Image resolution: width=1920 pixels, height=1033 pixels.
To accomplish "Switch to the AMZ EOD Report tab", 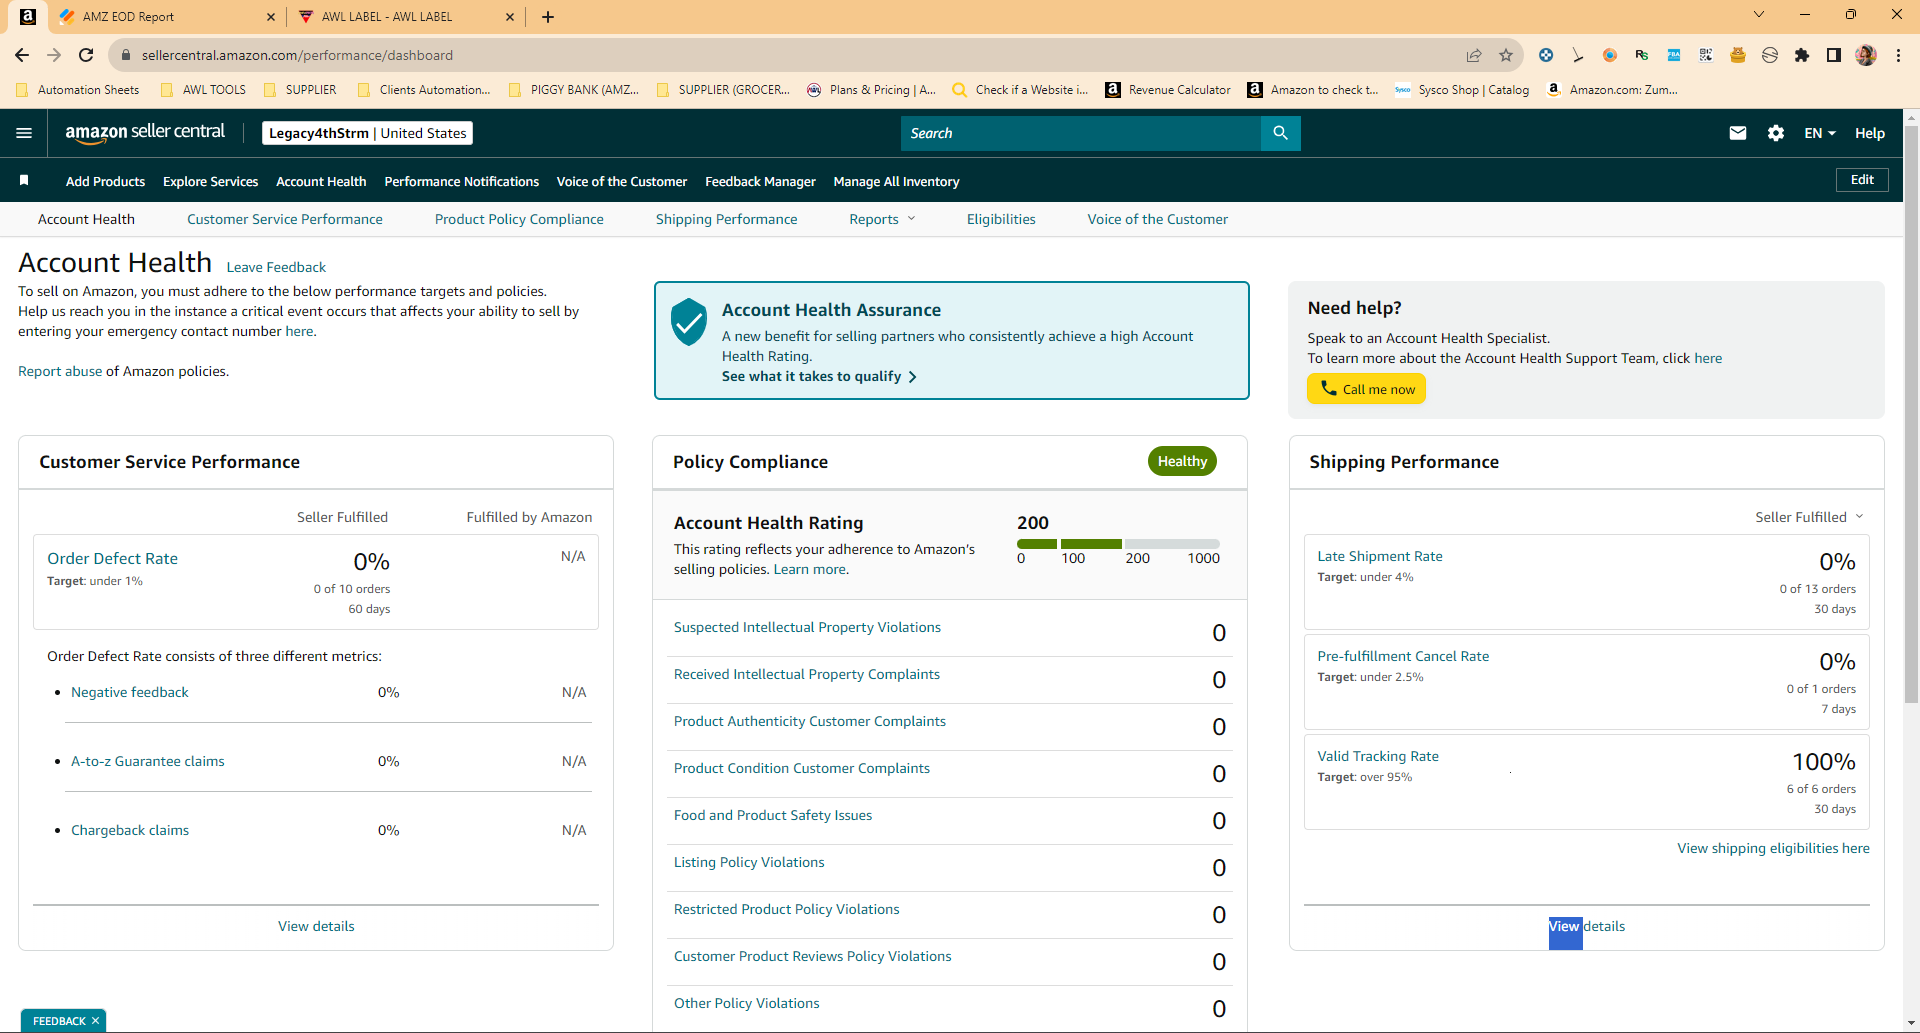I will point(167,17).
